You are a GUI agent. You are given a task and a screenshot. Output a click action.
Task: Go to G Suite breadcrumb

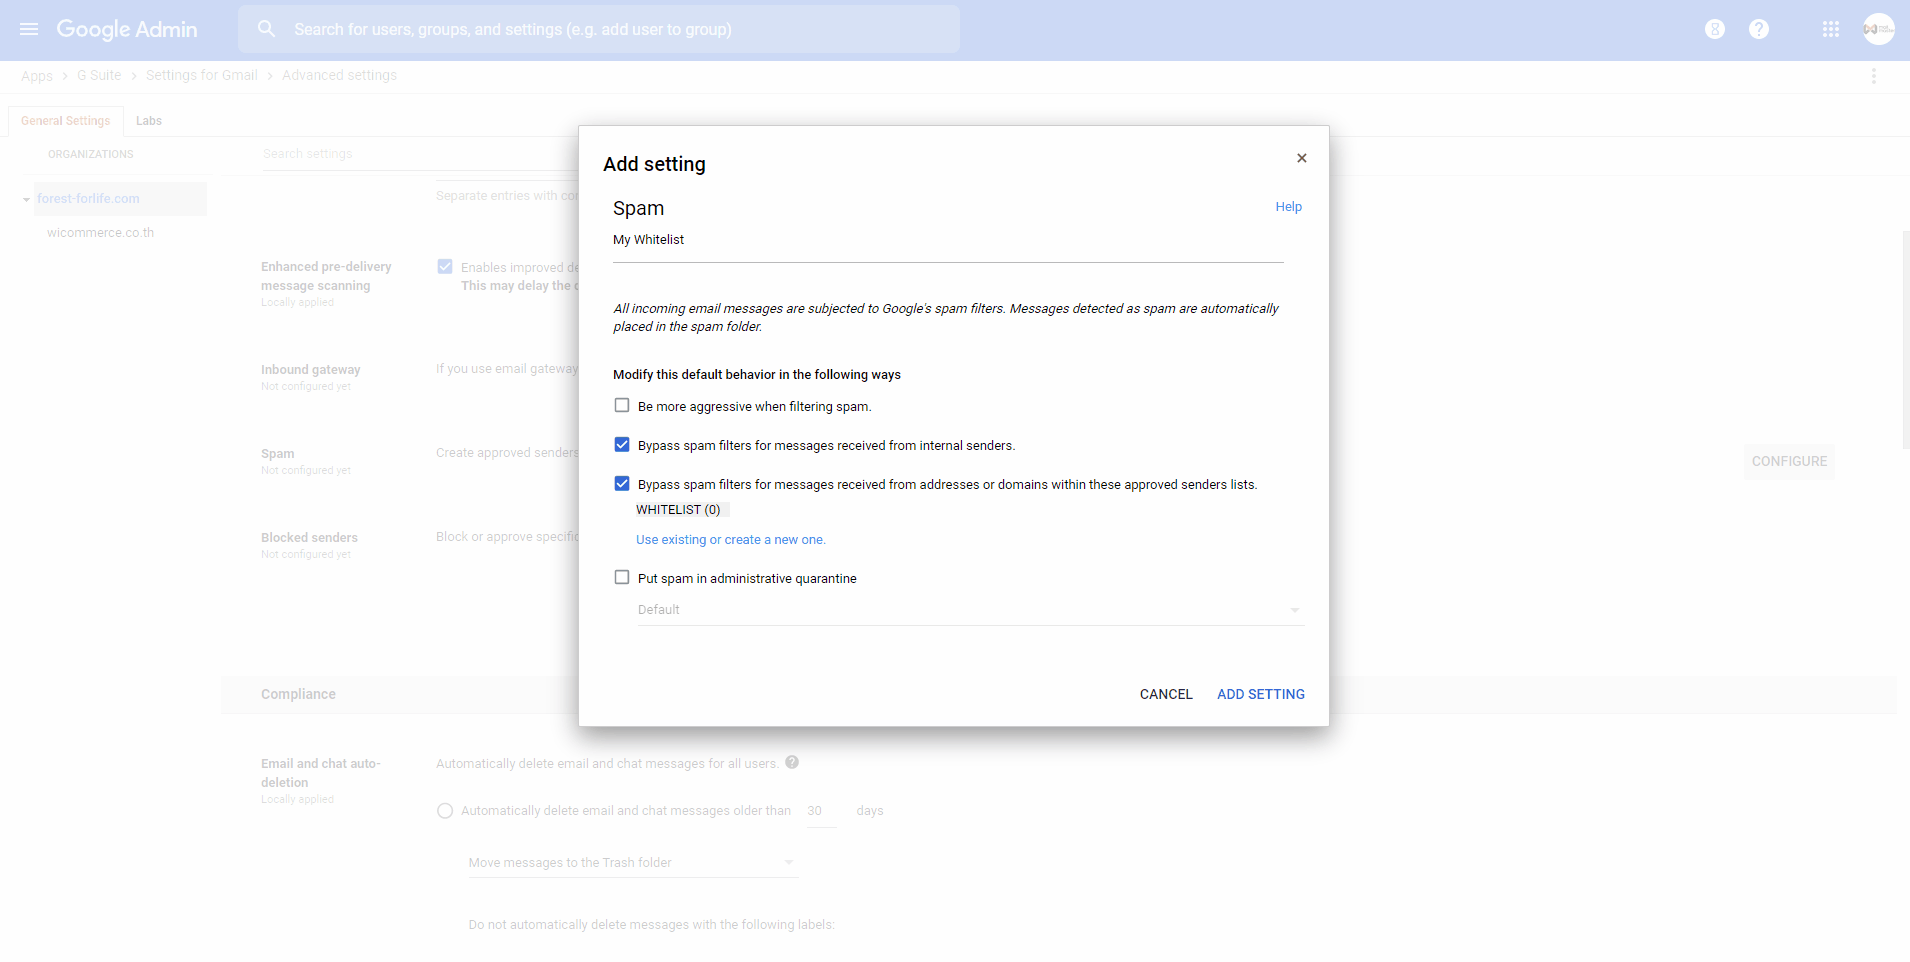click(x=99, y=76)
